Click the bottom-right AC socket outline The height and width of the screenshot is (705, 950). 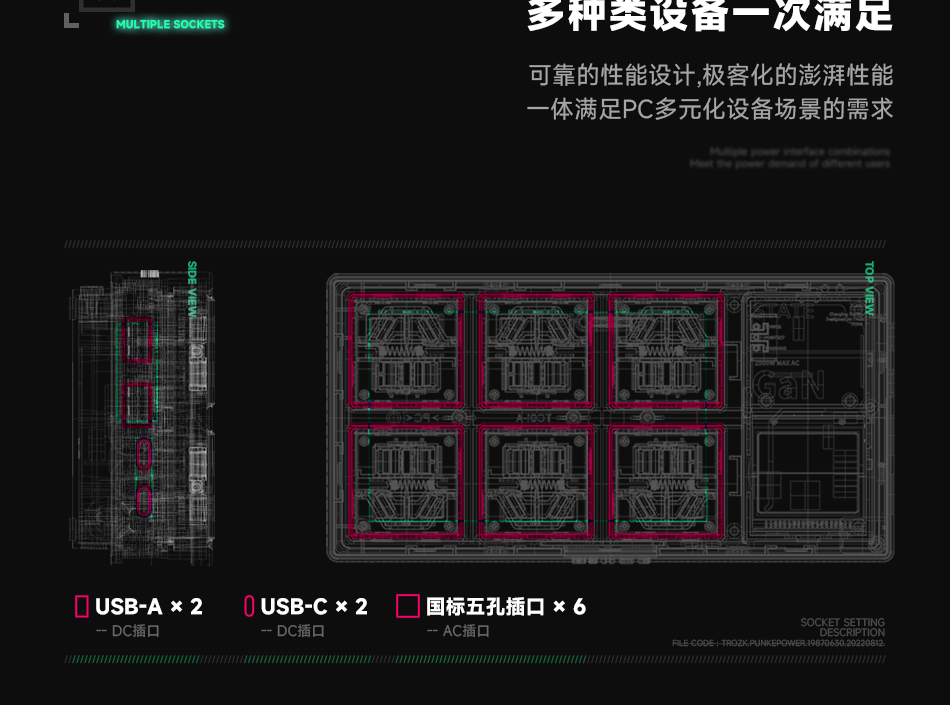click(x=665, y=482)
